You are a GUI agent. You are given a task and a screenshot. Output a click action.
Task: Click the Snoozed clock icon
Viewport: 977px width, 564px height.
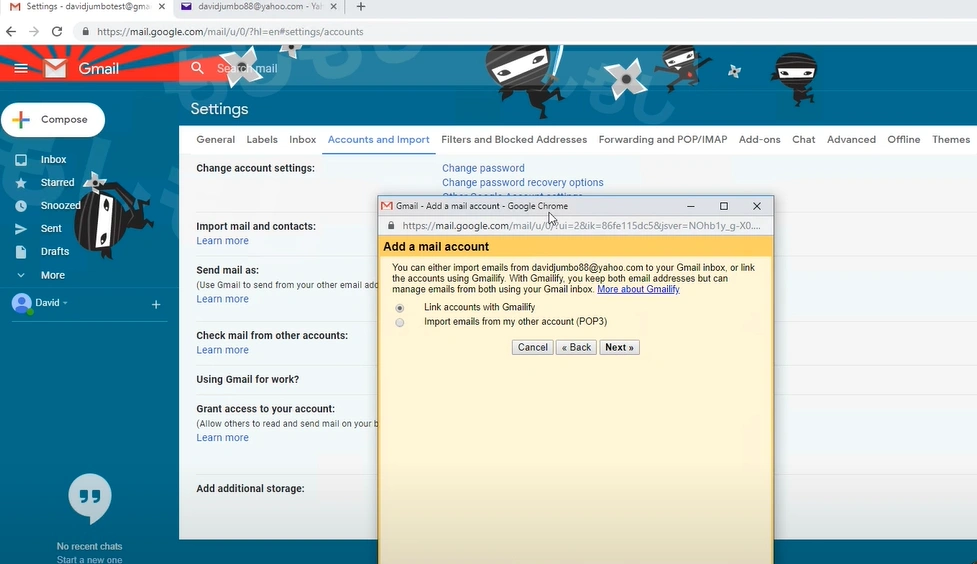click(x=21, y=206)
